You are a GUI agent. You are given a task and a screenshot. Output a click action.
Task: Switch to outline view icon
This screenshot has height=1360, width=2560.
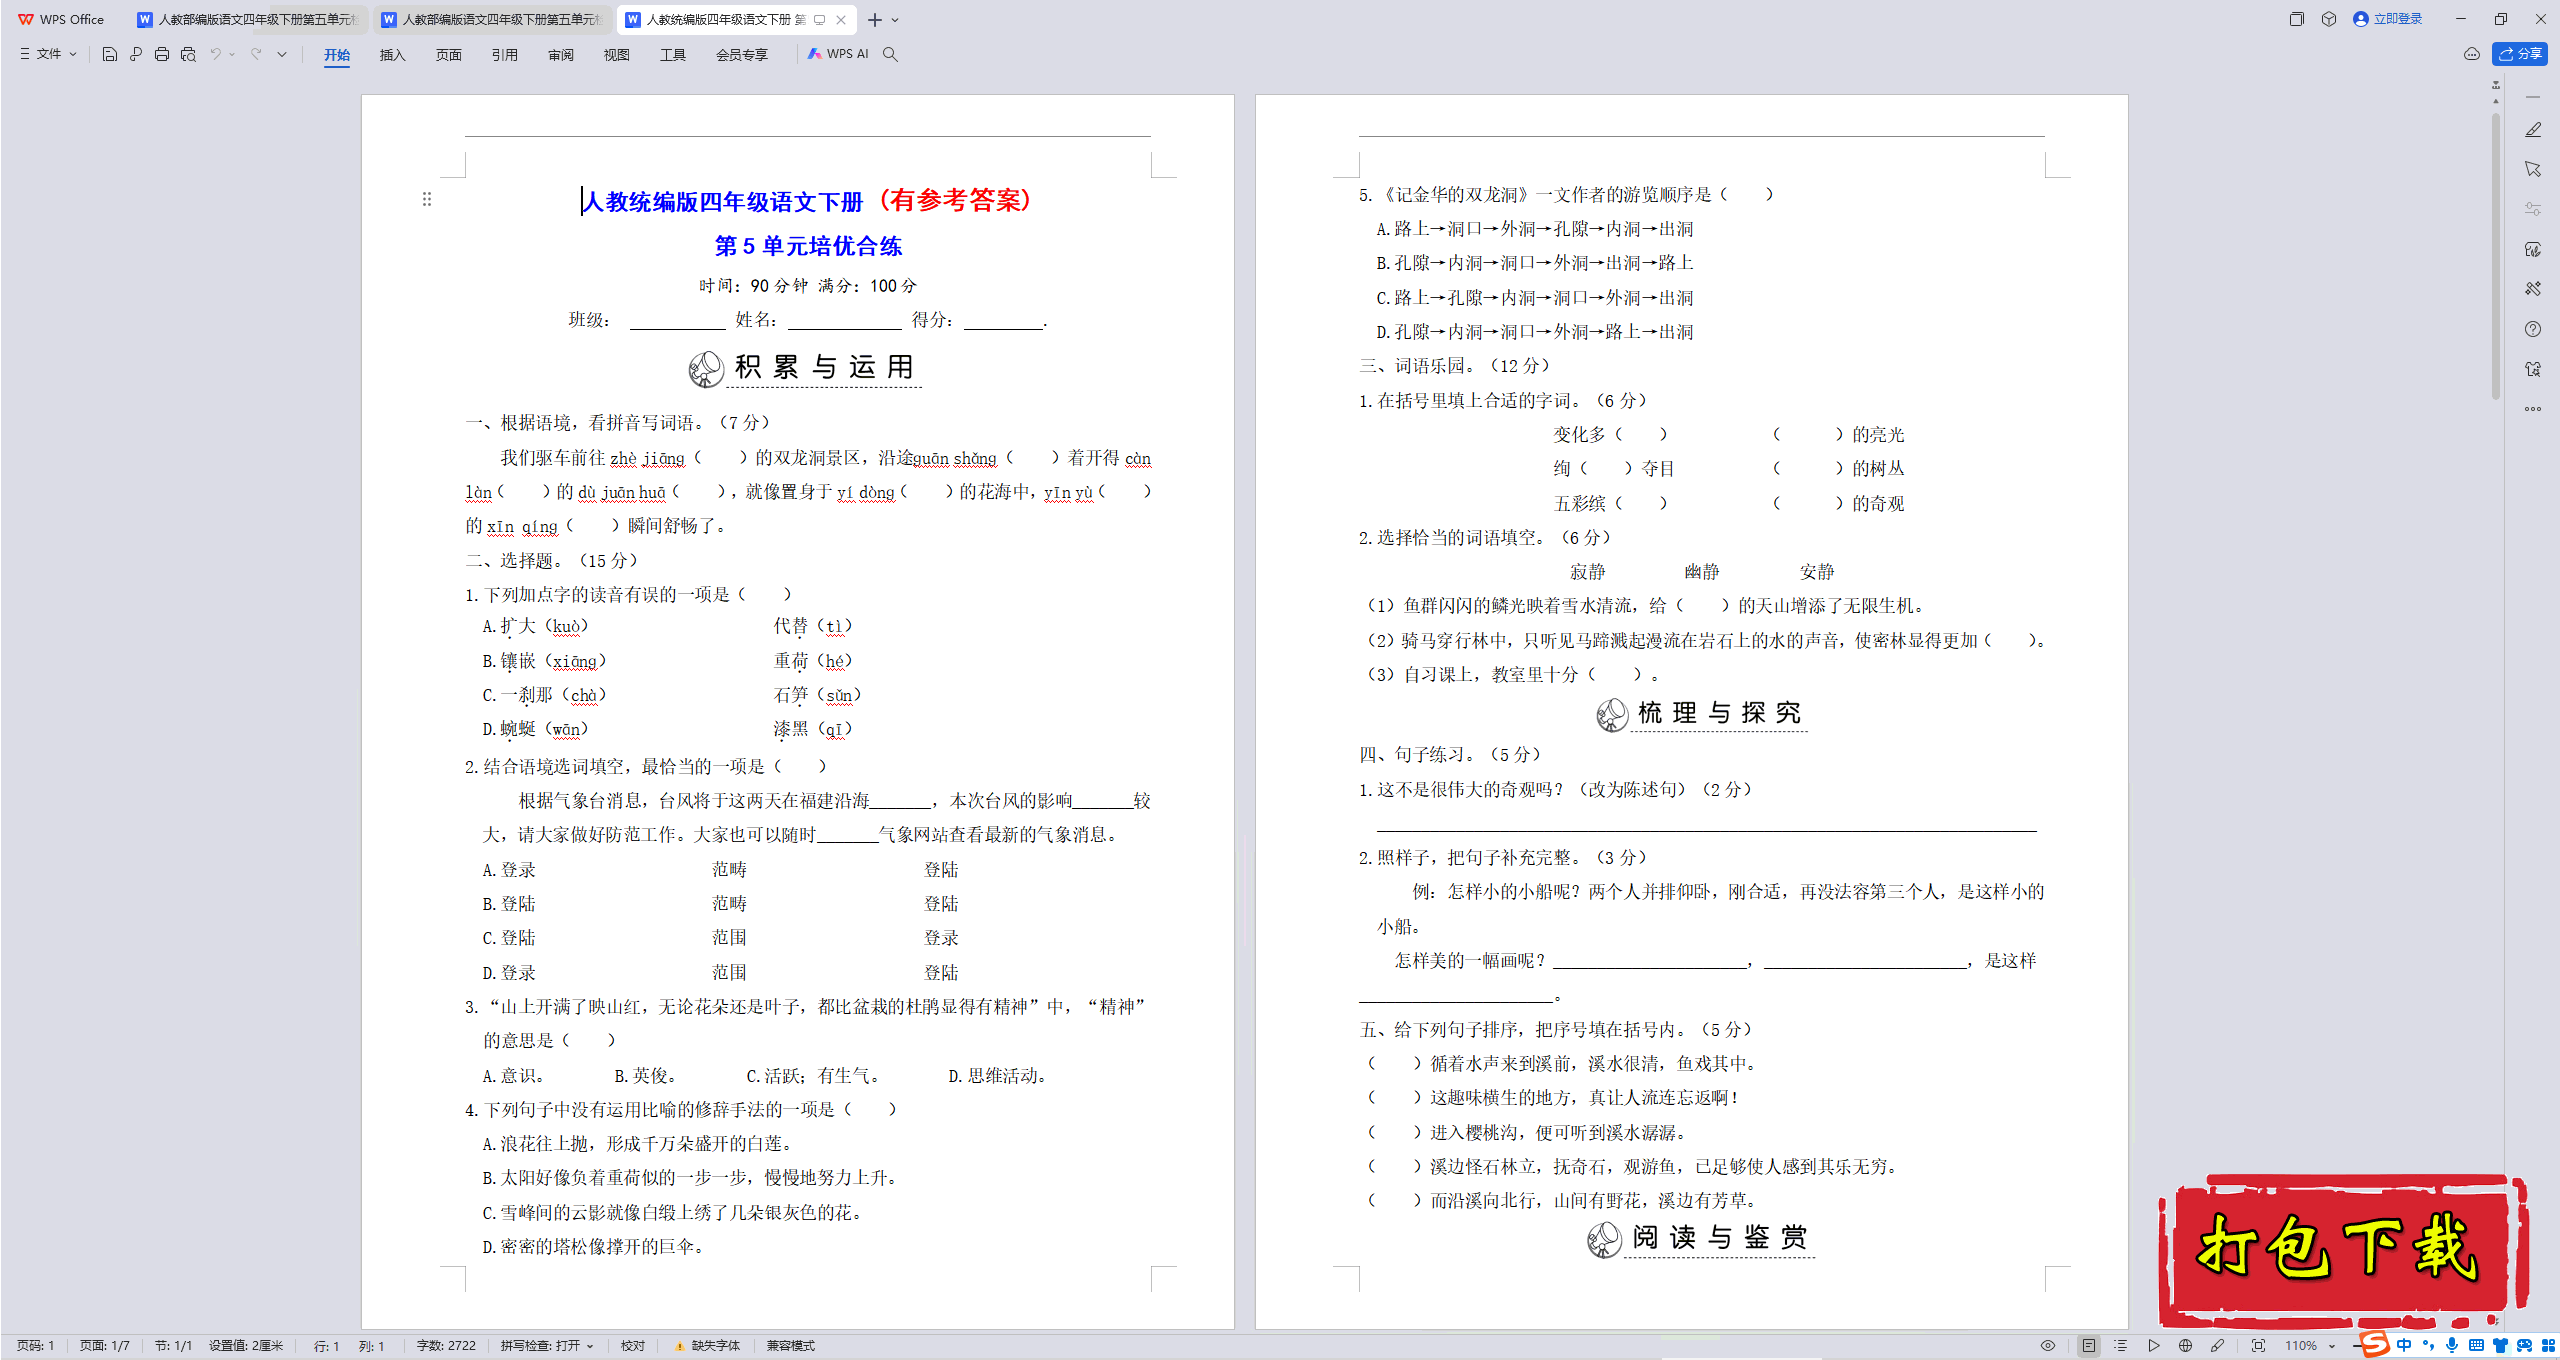(2121, 1346)
